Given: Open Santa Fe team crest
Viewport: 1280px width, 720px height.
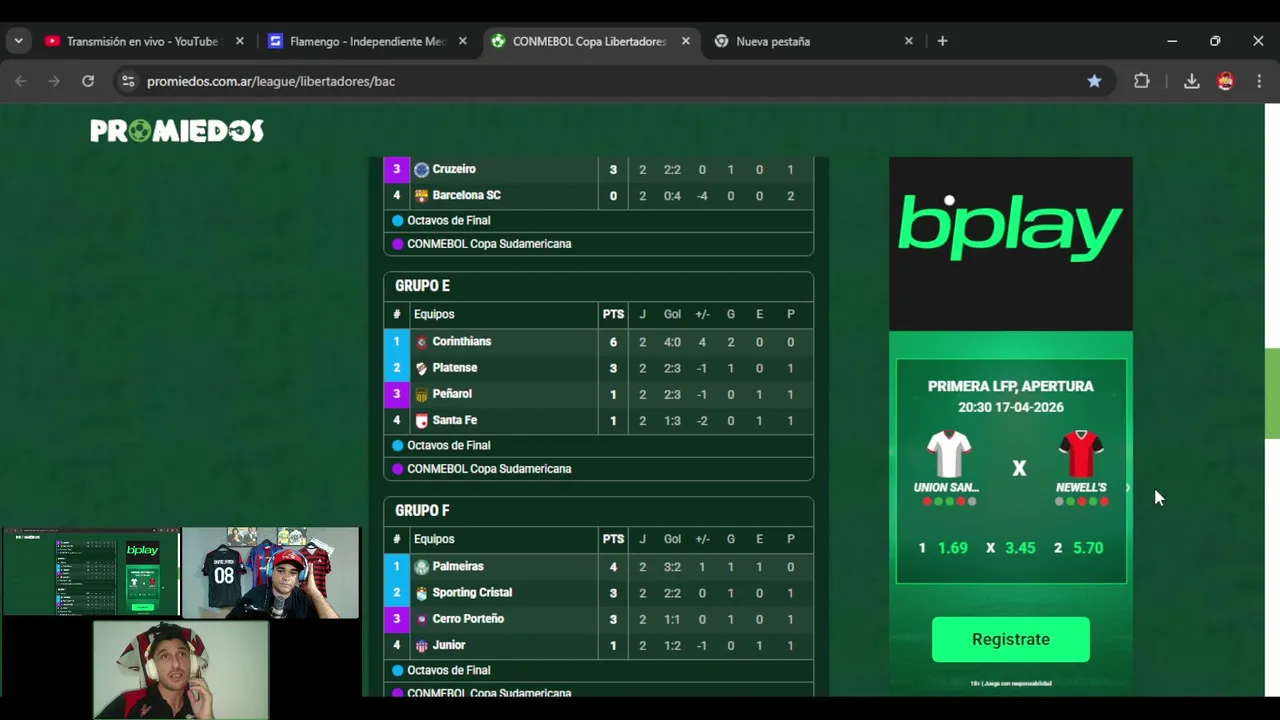Looking at the screenshot, I should [x=421, y=421].
